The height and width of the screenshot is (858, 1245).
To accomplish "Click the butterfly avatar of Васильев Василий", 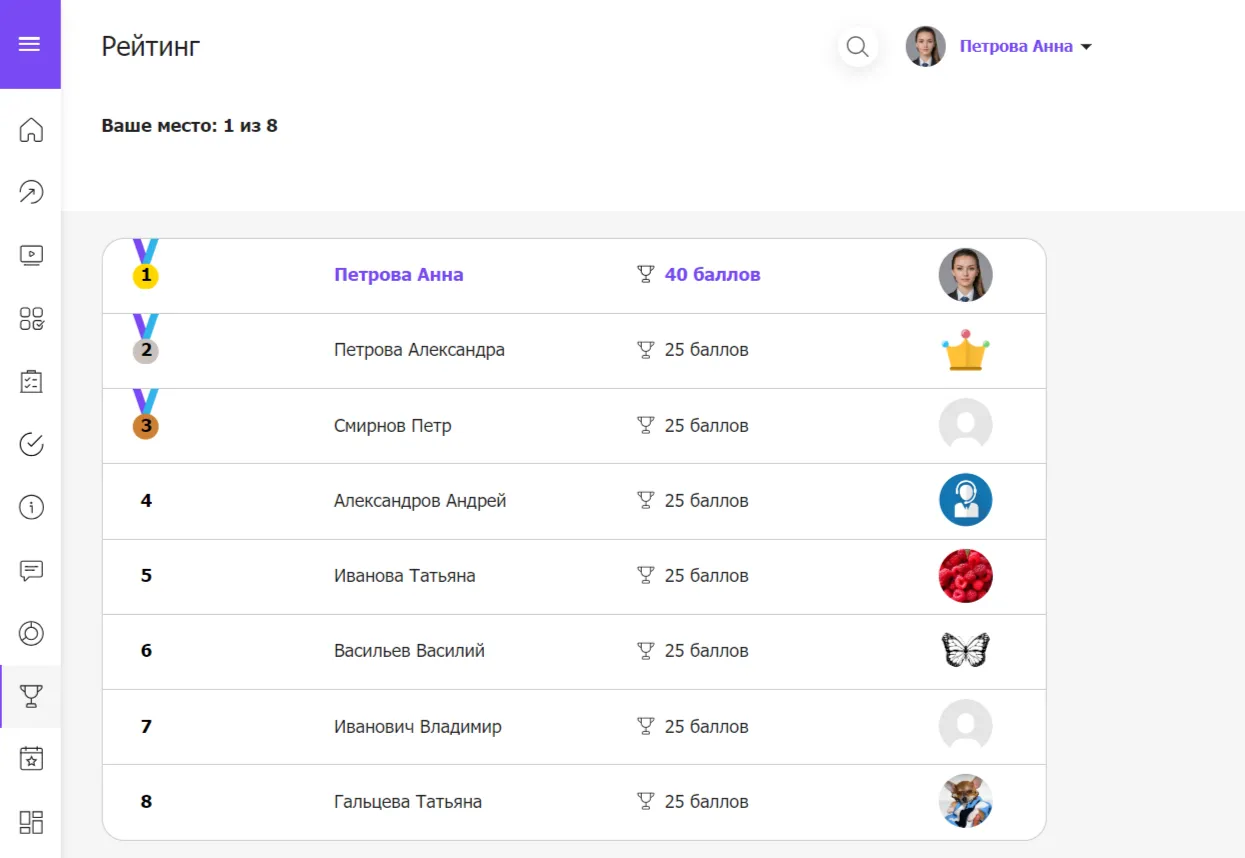I will click(965, 651).
